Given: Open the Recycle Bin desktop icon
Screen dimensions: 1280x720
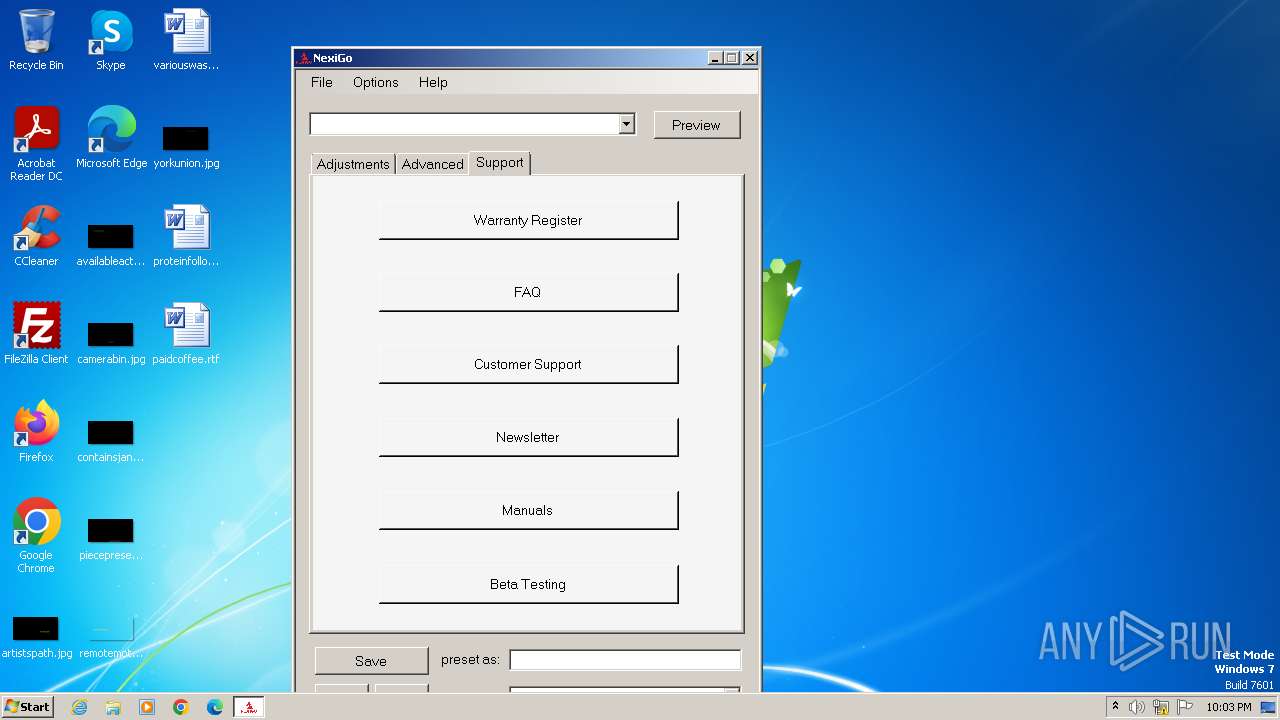Looking at the screenshot, I should tap(36, 40).
